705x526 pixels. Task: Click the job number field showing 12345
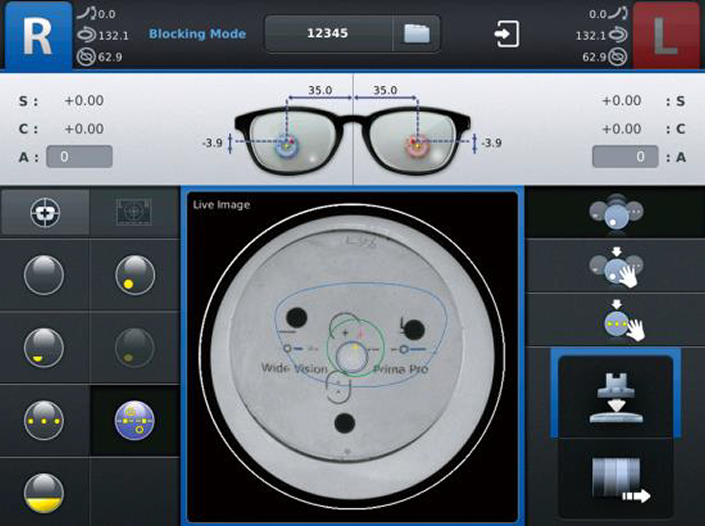[x=328, y=34]
